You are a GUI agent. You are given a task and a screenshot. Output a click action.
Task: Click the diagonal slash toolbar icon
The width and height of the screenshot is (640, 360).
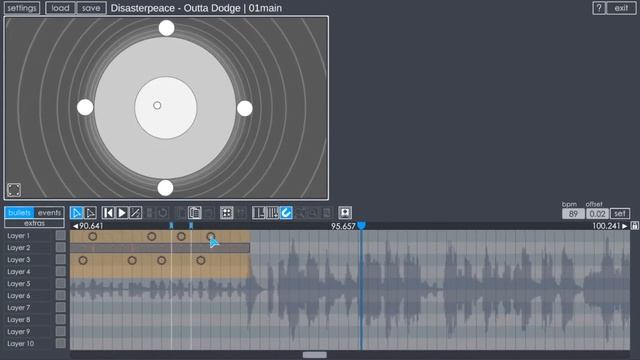(x=136, y=213)
